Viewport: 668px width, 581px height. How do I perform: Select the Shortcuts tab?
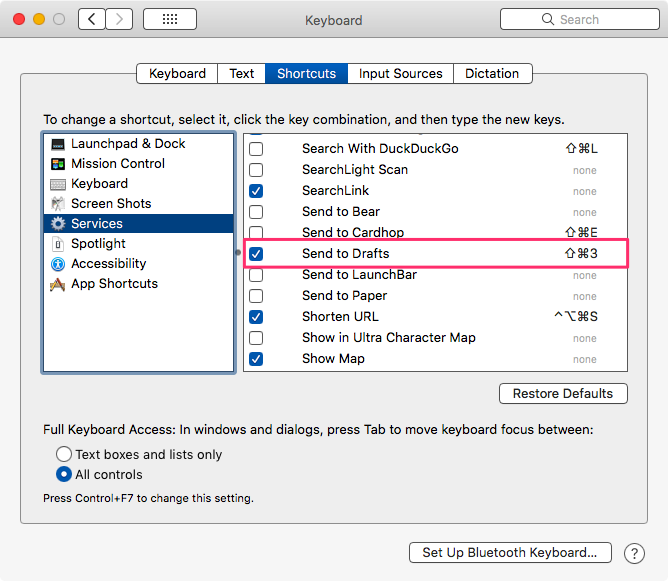307,74
